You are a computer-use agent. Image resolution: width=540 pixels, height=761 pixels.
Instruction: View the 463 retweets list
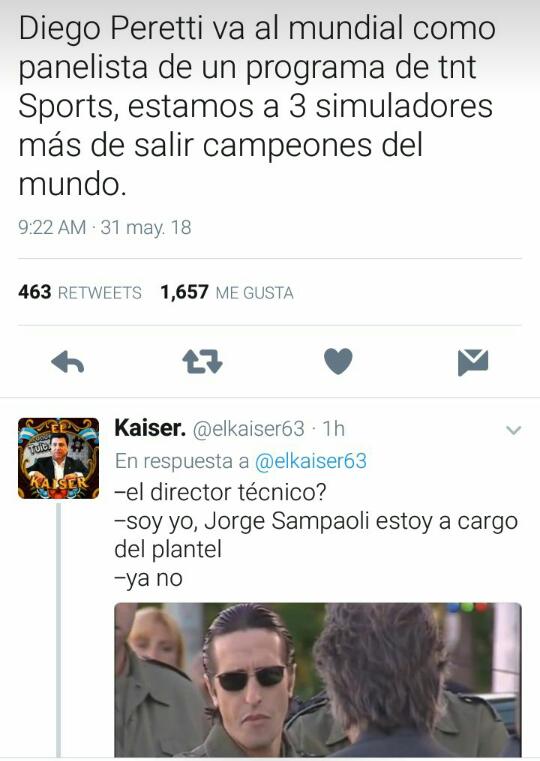(x=80, y=292)
